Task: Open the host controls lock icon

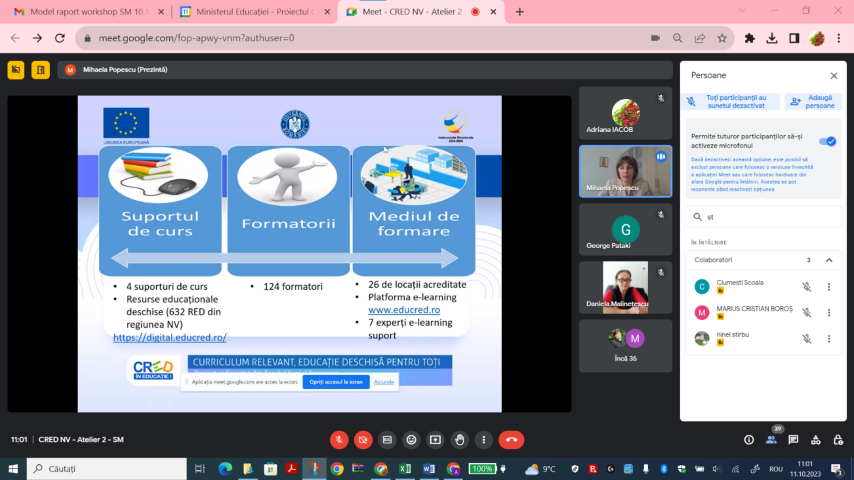Action: 837,440
